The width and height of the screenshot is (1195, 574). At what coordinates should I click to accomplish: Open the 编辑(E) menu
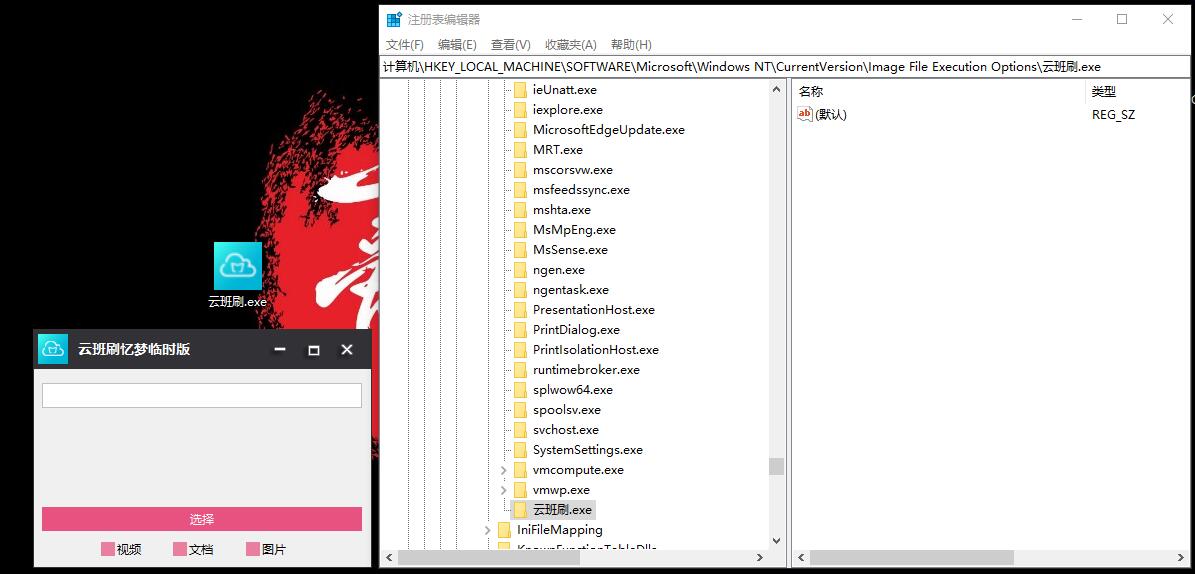[x=457, y=45]
